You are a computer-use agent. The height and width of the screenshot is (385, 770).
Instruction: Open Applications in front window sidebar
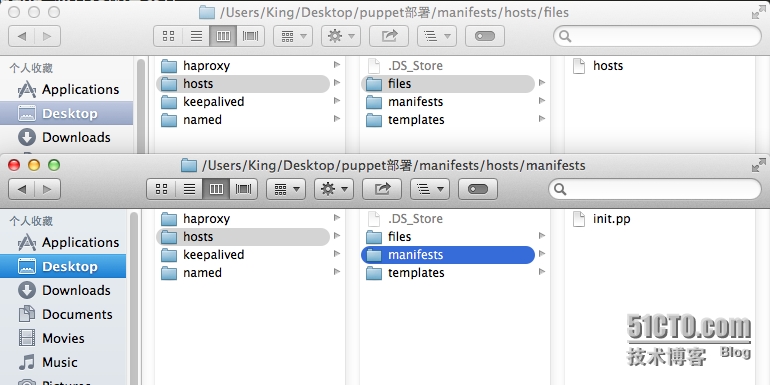click(63, 242)
